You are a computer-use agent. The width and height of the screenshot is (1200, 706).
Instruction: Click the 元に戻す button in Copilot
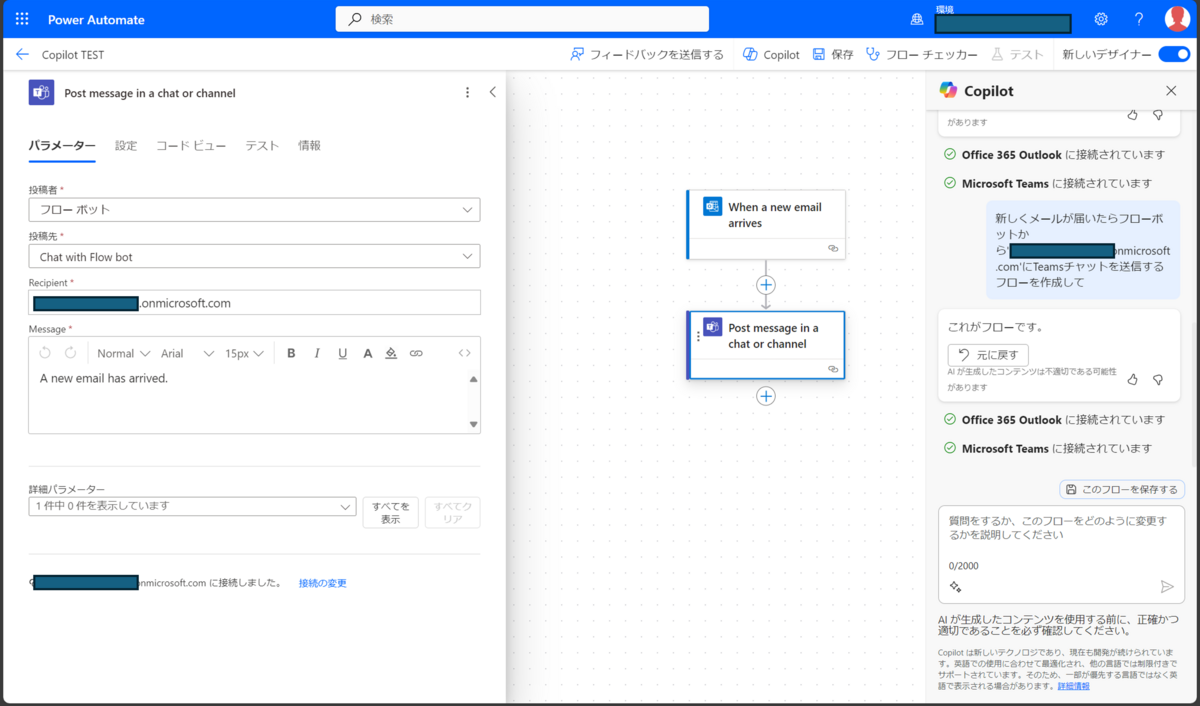[x=988, y=354]
